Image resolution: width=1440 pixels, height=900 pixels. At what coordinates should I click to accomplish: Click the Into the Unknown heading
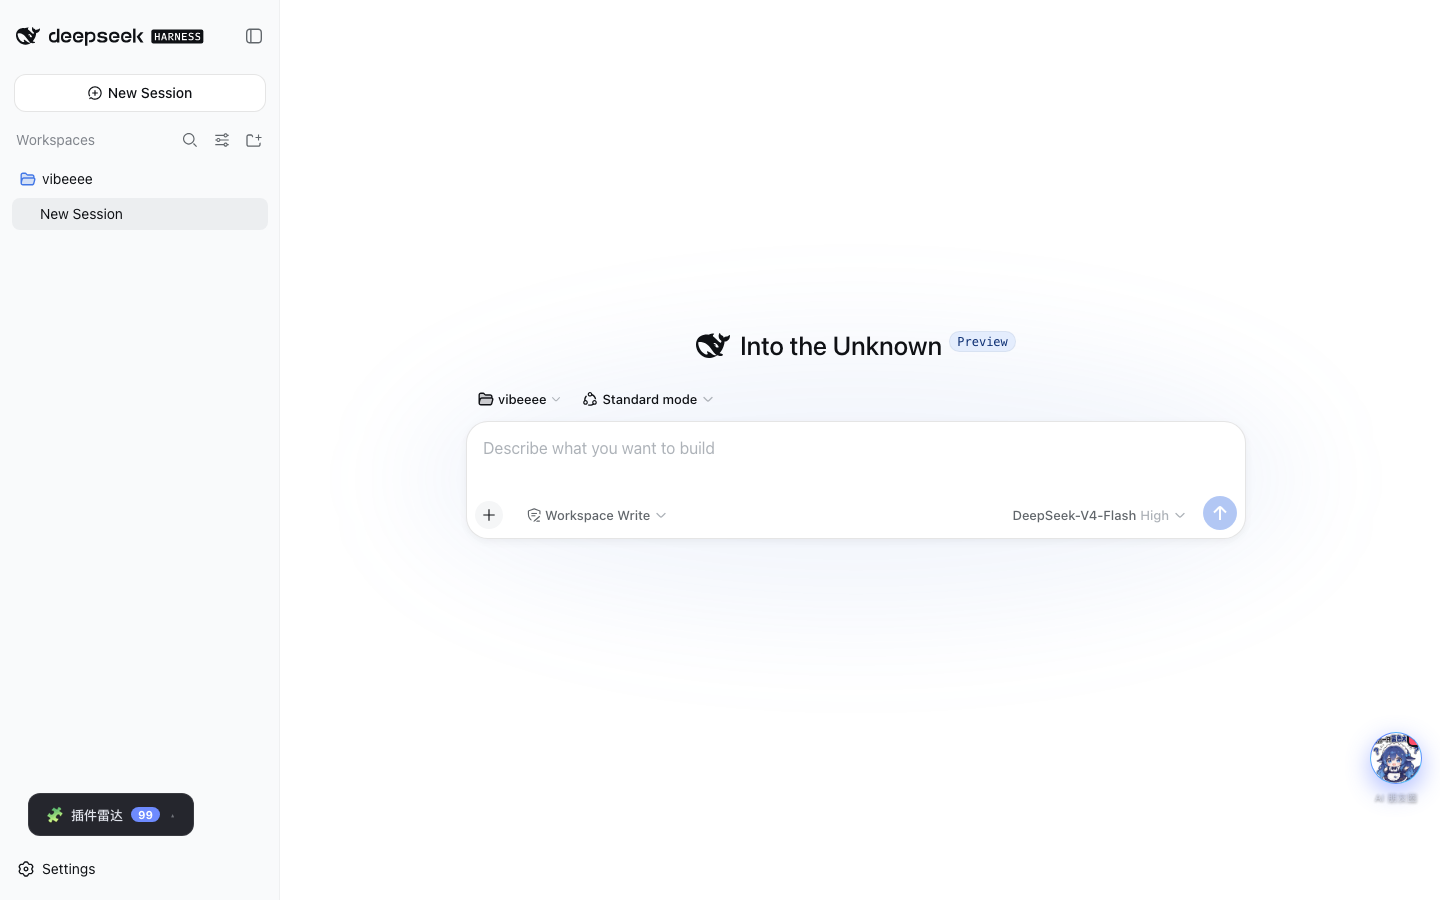pos(841,346)
